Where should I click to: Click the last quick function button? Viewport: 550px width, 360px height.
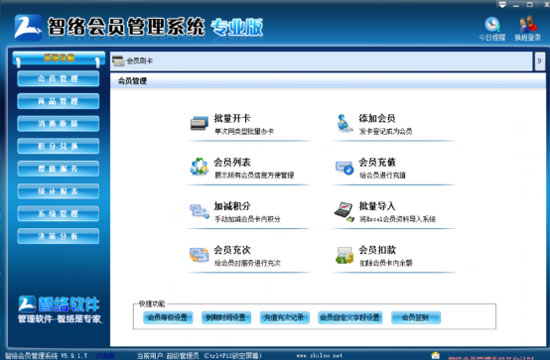point(416,318)
